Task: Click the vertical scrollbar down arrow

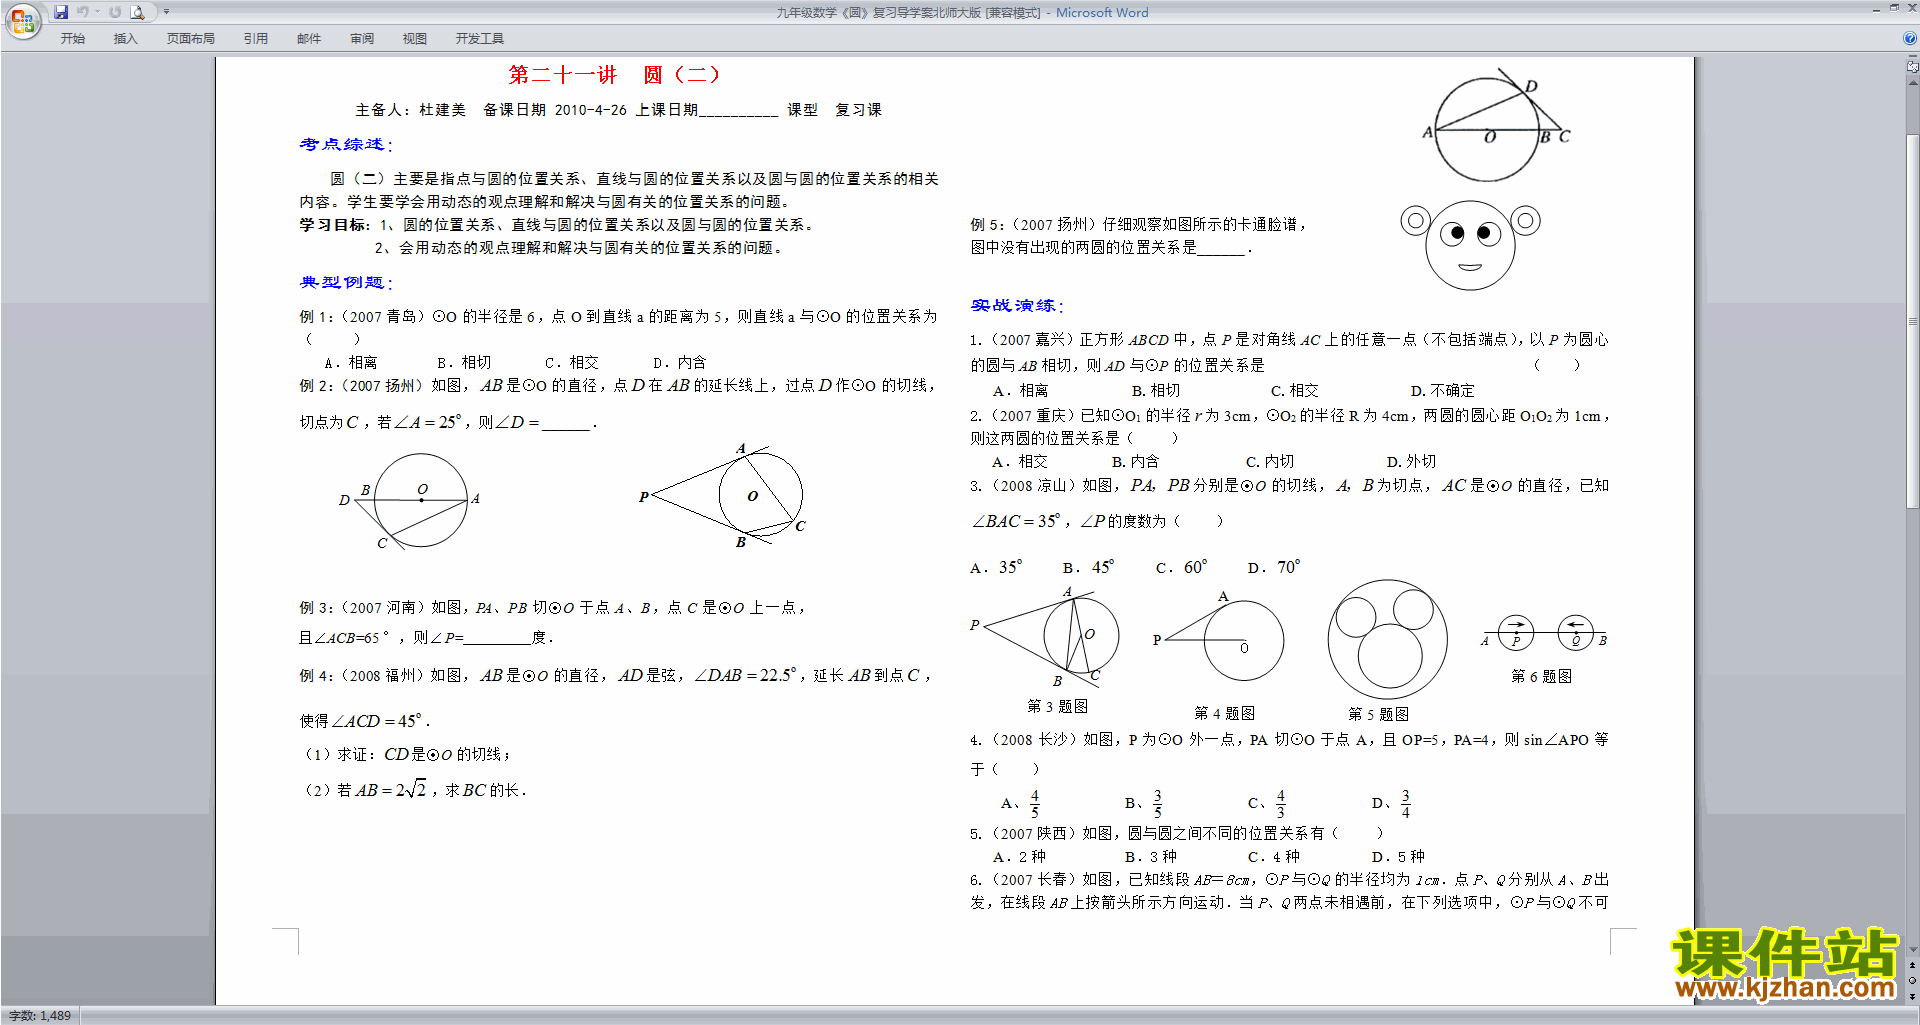Action: tap(1913, 950)
